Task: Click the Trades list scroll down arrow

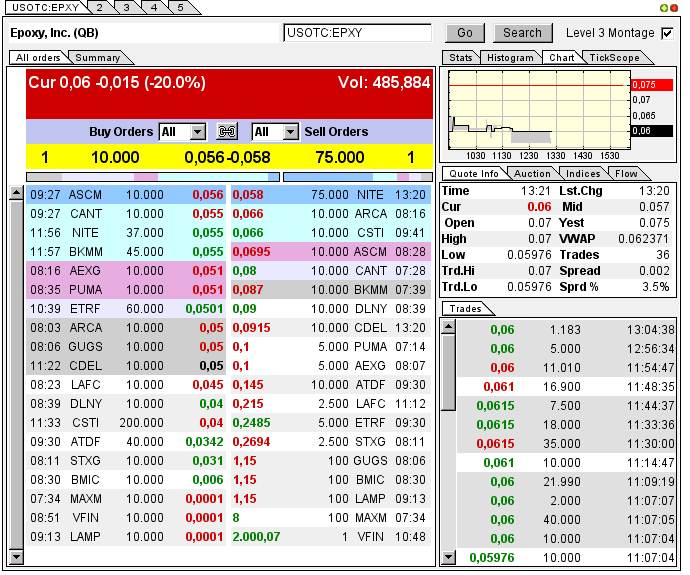Action: click(448, 558)
